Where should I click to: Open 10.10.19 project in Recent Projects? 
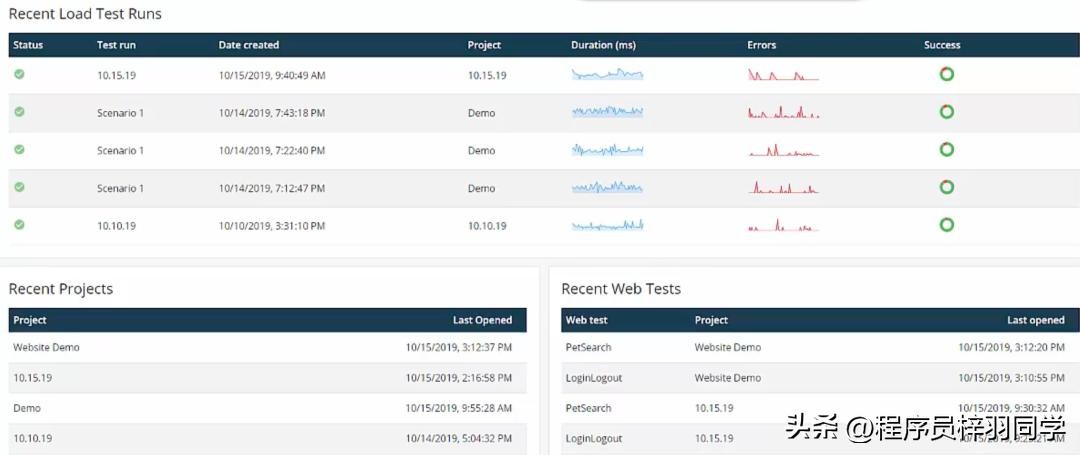coord(32,438)
